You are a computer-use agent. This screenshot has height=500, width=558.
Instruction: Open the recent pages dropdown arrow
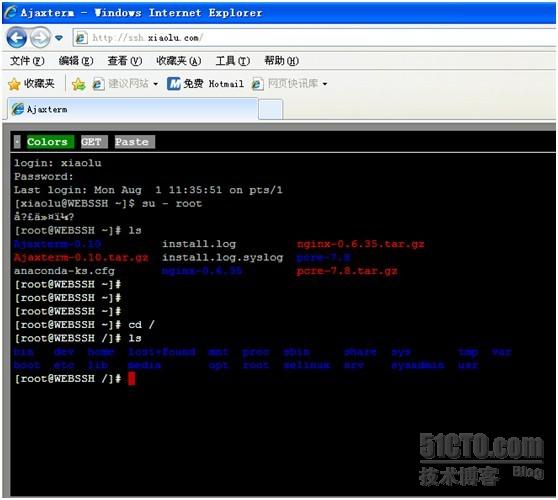(59, 37)
